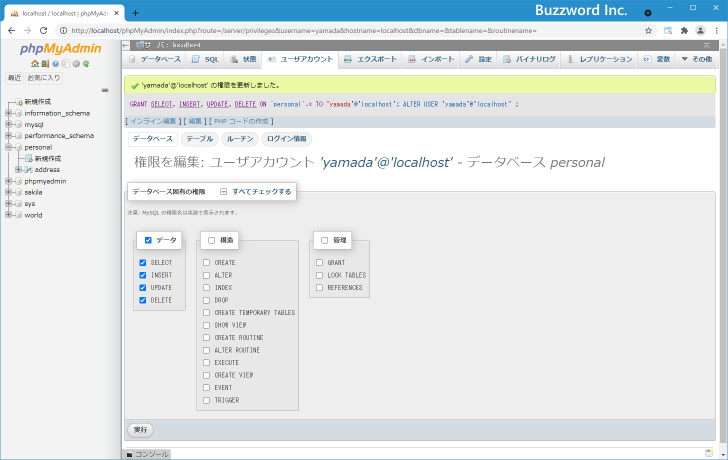The height and width of the screenshot is (460, 728).
Task: Click the お気に入り button in sidebar
Action: click(44, 78)
